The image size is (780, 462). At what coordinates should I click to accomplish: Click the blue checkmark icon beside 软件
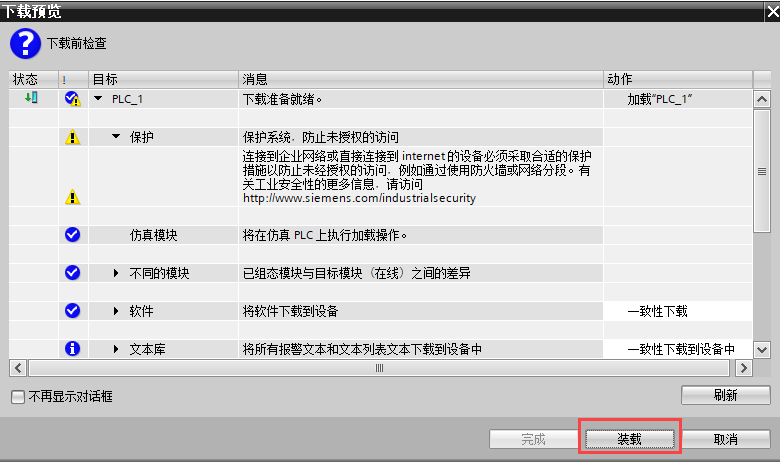tap(72, 311)
